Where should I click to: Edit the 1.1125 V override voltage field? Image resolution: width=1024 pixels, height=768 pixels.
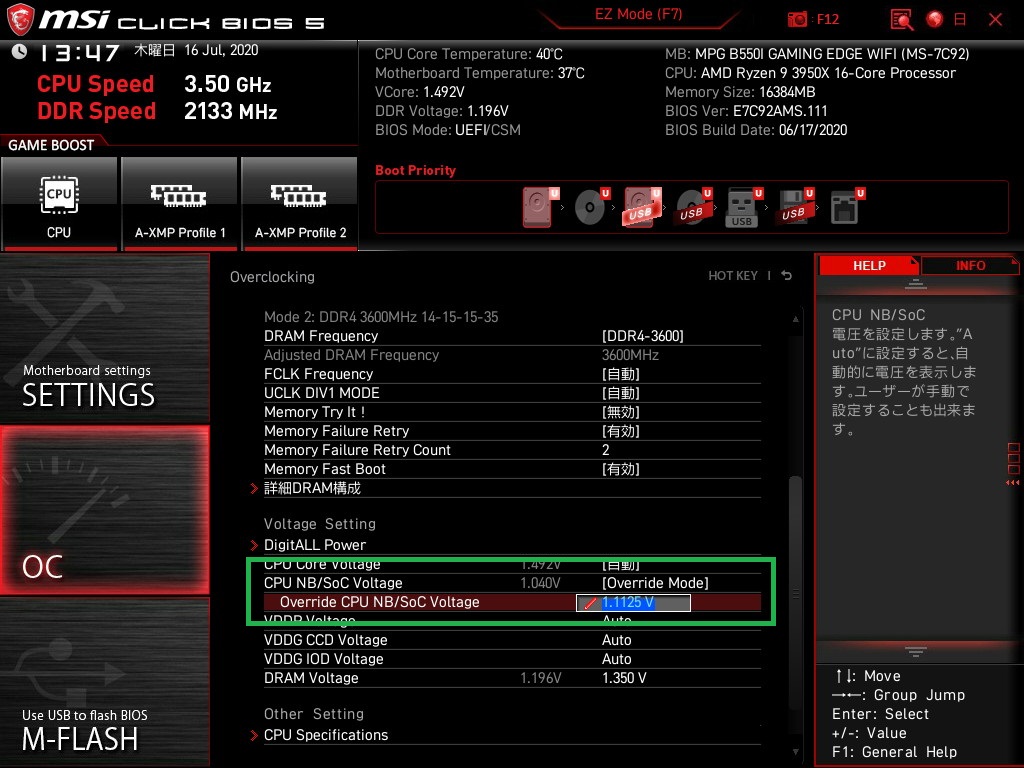633,602
